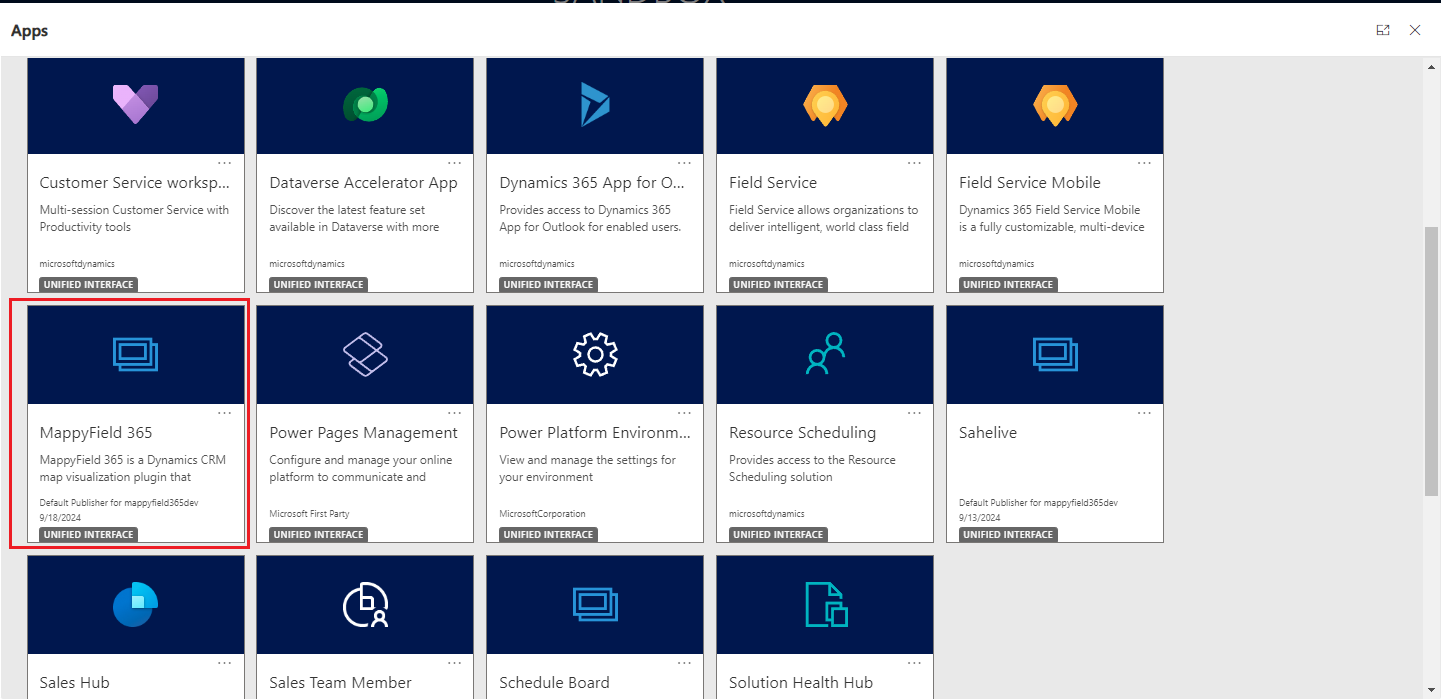Launch Schedule Board by its title
Viewport: 1441px width, 699px height.
tap(554, 683)
